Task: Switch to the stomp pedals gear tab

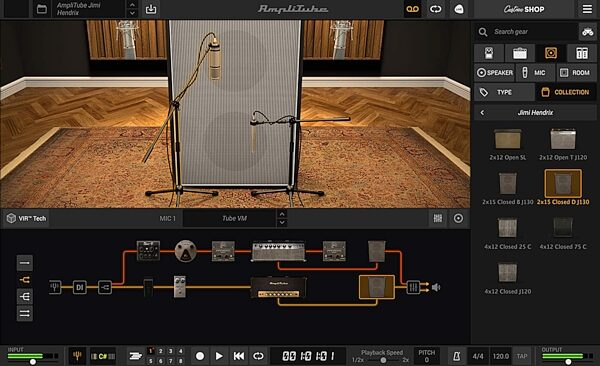Action: coord(489,53)
